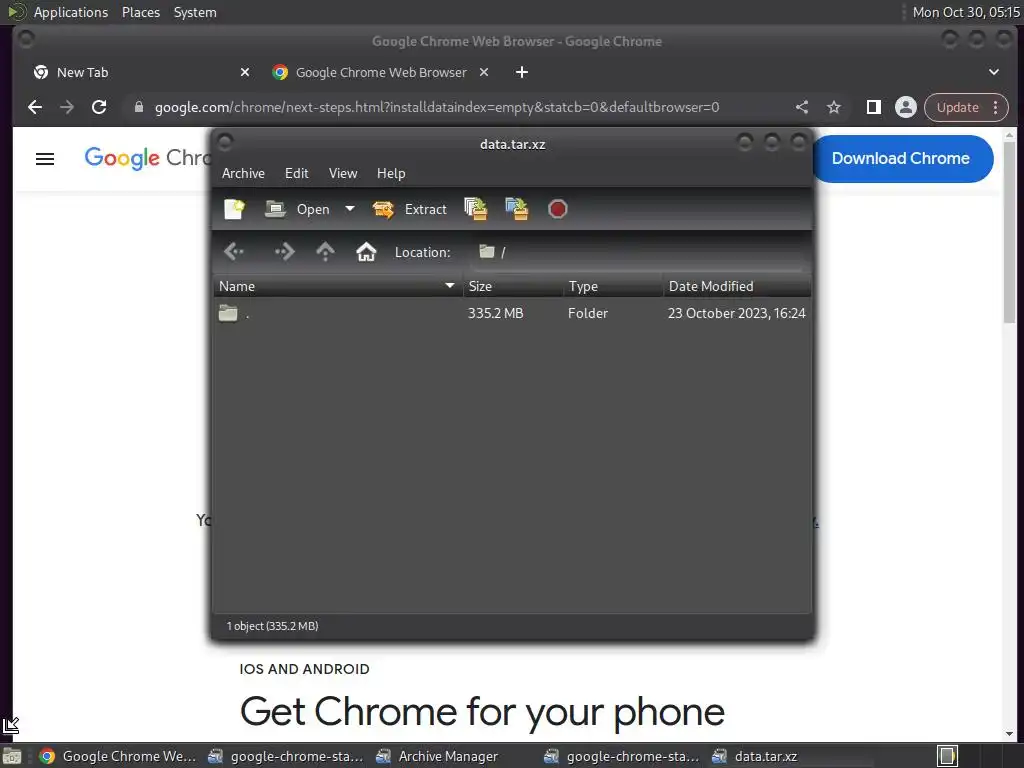1024x768 pixels.
Task: Go back with archive navigation arrow
Action: pos(234,251)
